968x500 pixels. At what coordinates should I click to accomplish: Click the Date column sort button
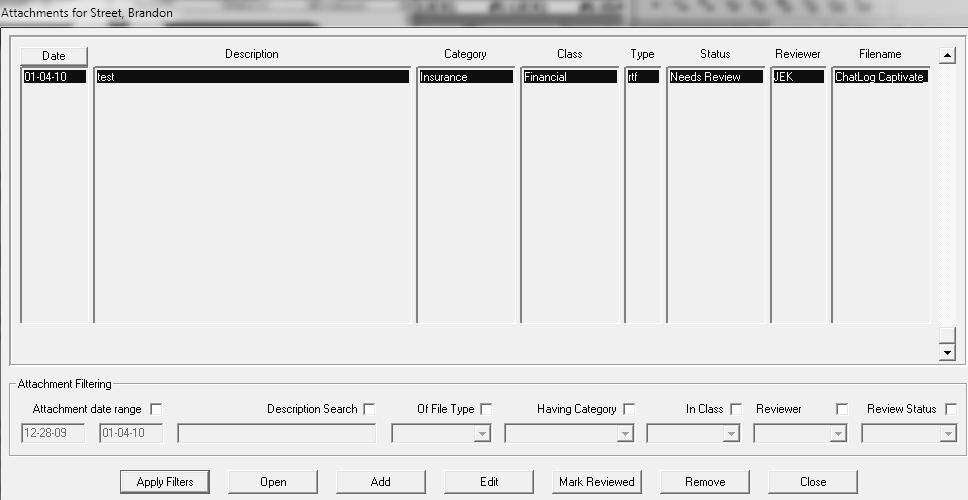pos(53,56)
